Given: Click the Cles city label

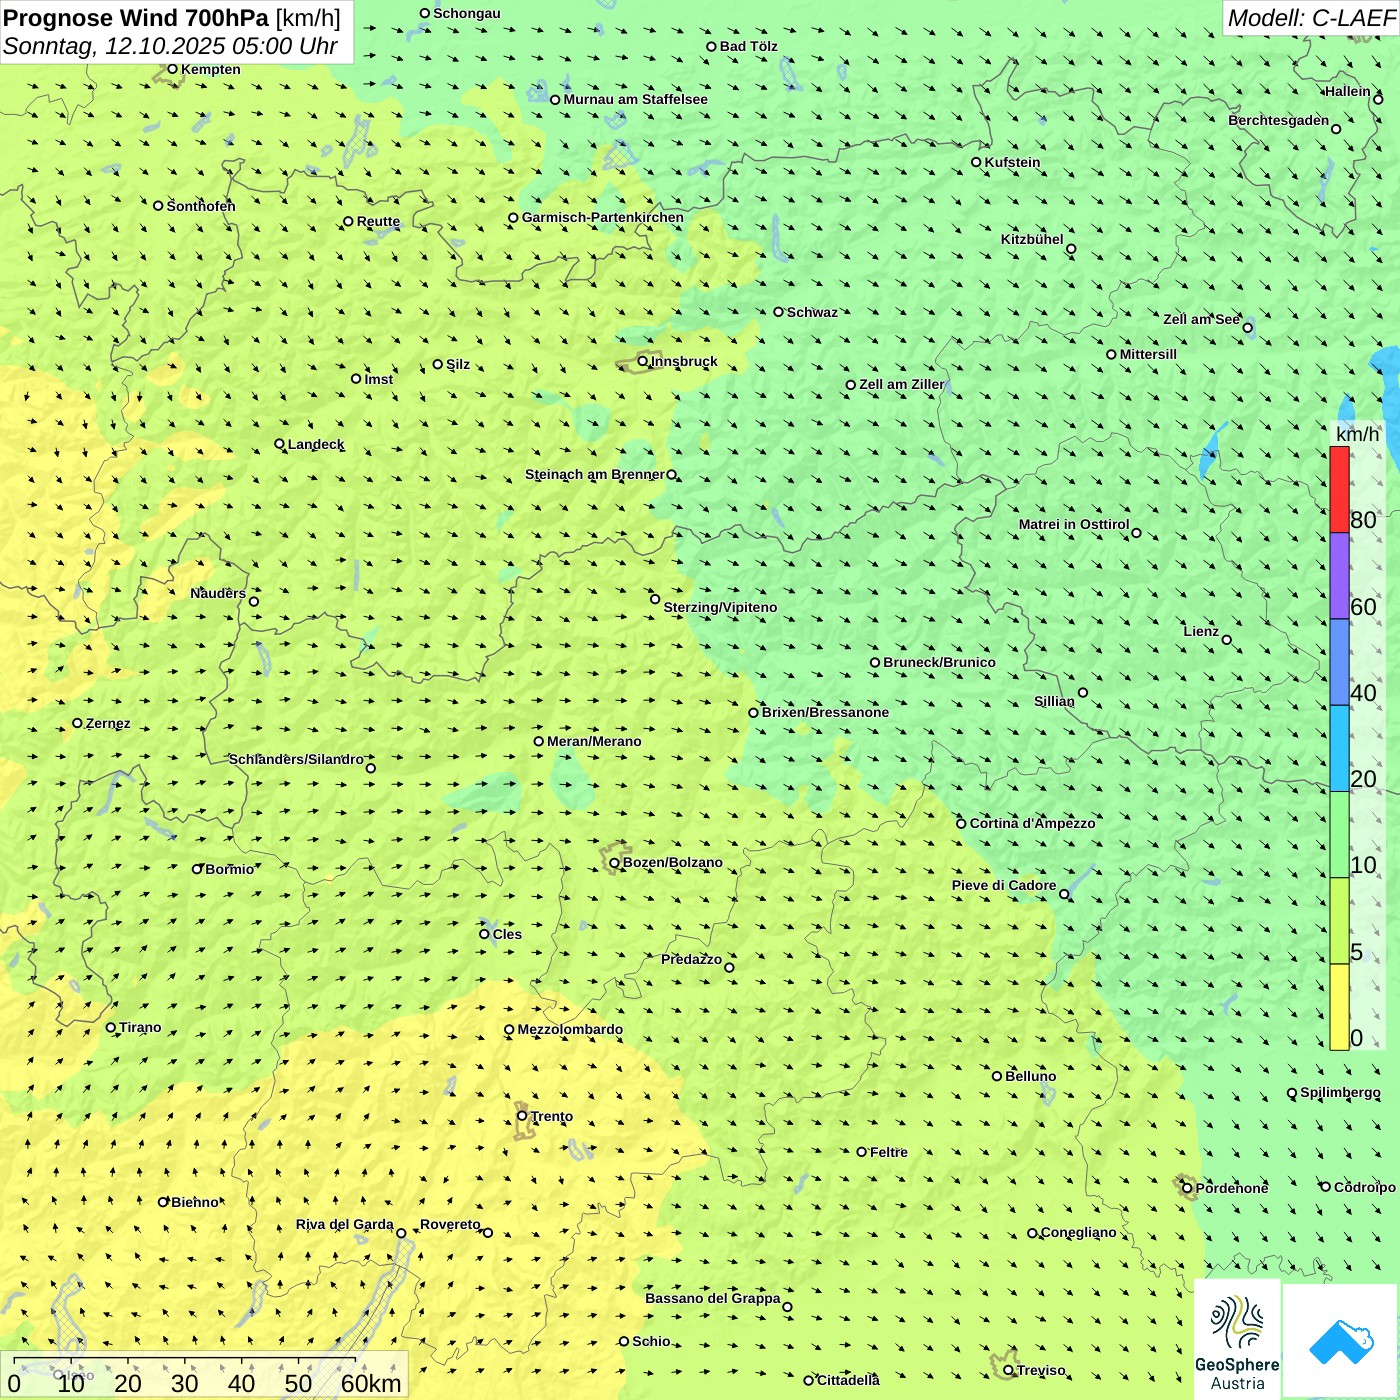Looking at the screenshot, I should tap(507, 934).
